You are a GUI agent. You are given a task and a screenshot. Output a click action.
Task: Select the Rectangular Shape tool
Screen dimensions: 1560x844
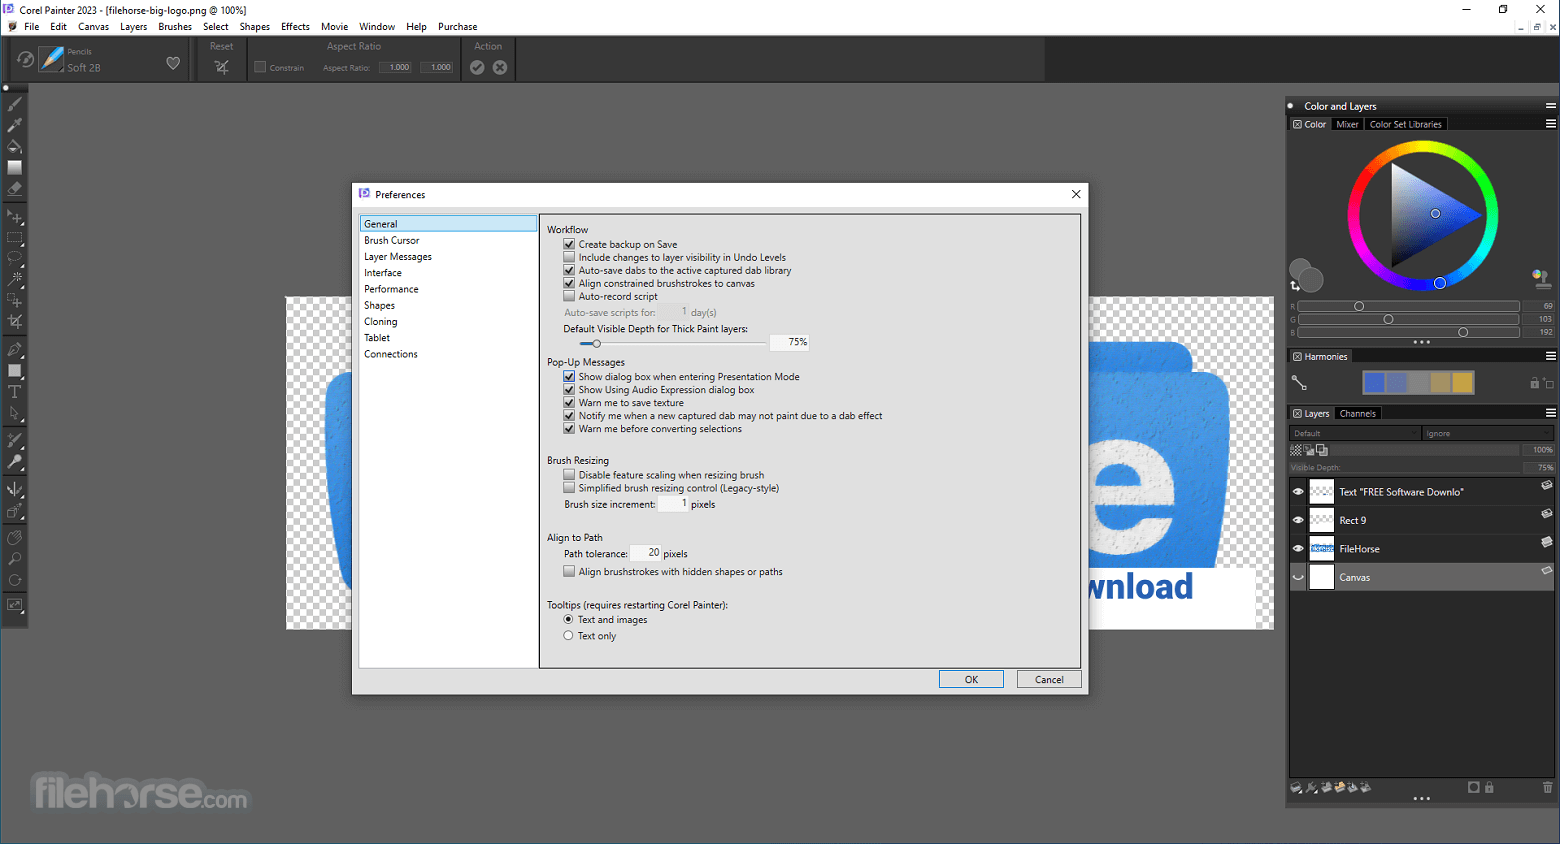tap(14, 371)
